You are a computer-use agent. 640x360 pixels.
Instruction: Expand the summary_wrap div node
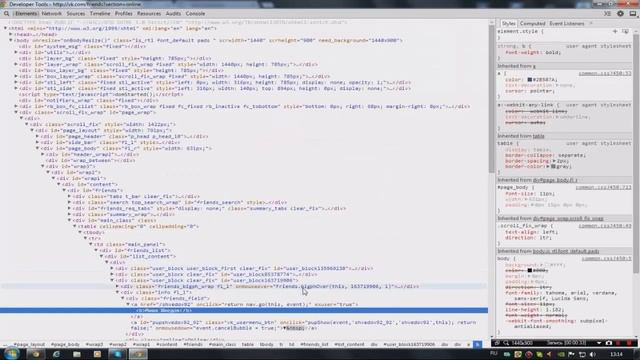click(x=69, y=214)
